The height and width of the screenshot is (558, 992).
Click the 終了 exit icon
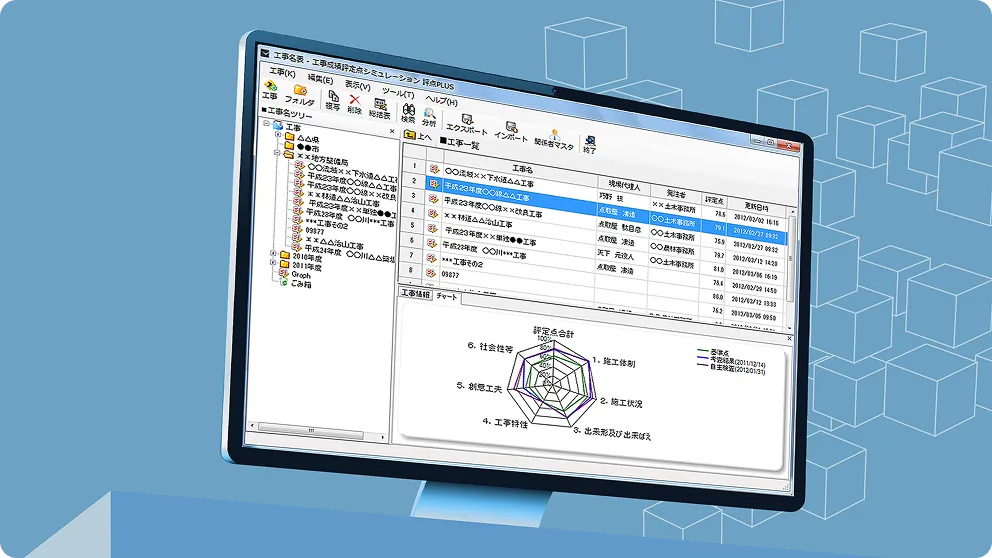pos(590,144)
